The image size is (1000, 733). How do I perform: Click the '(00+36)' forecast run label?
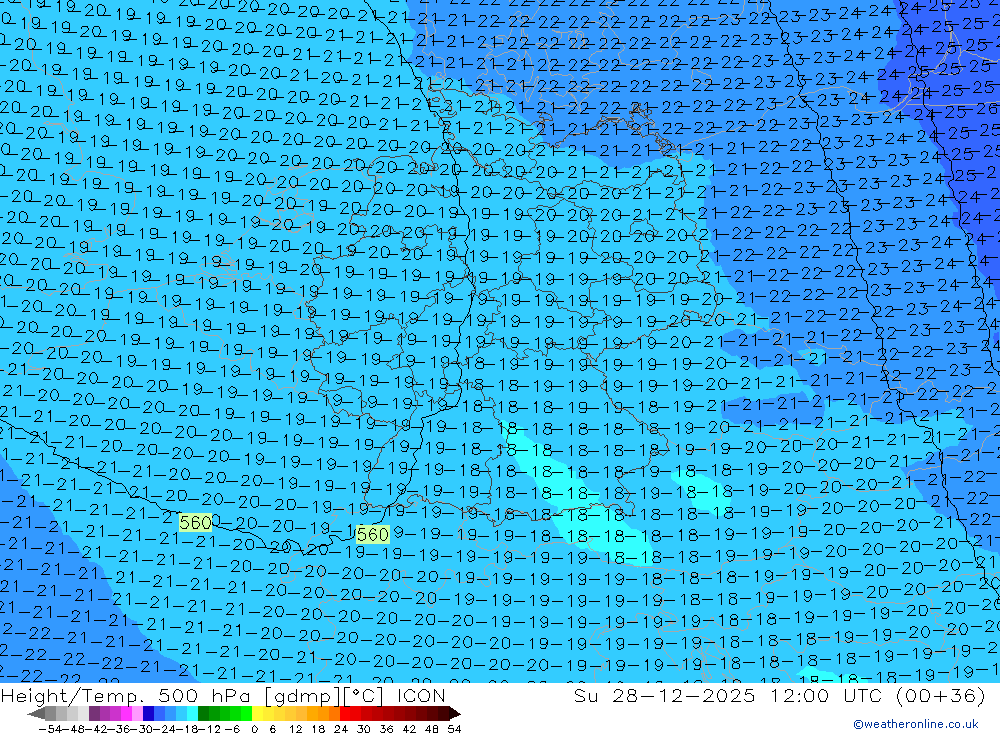941,695
